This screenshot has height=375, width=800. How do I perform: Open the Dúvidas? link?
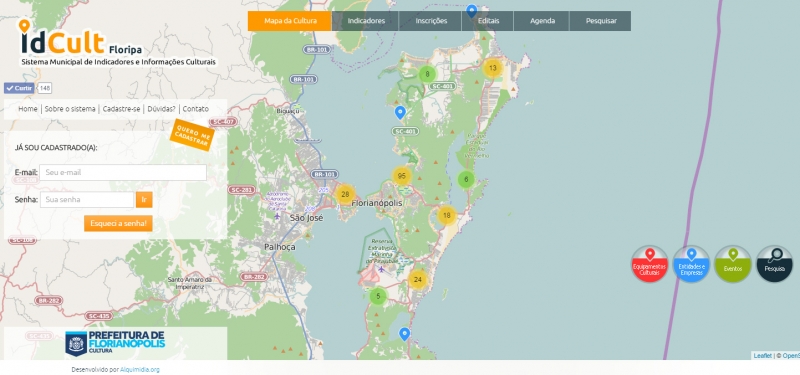click(x=161, y=109)
